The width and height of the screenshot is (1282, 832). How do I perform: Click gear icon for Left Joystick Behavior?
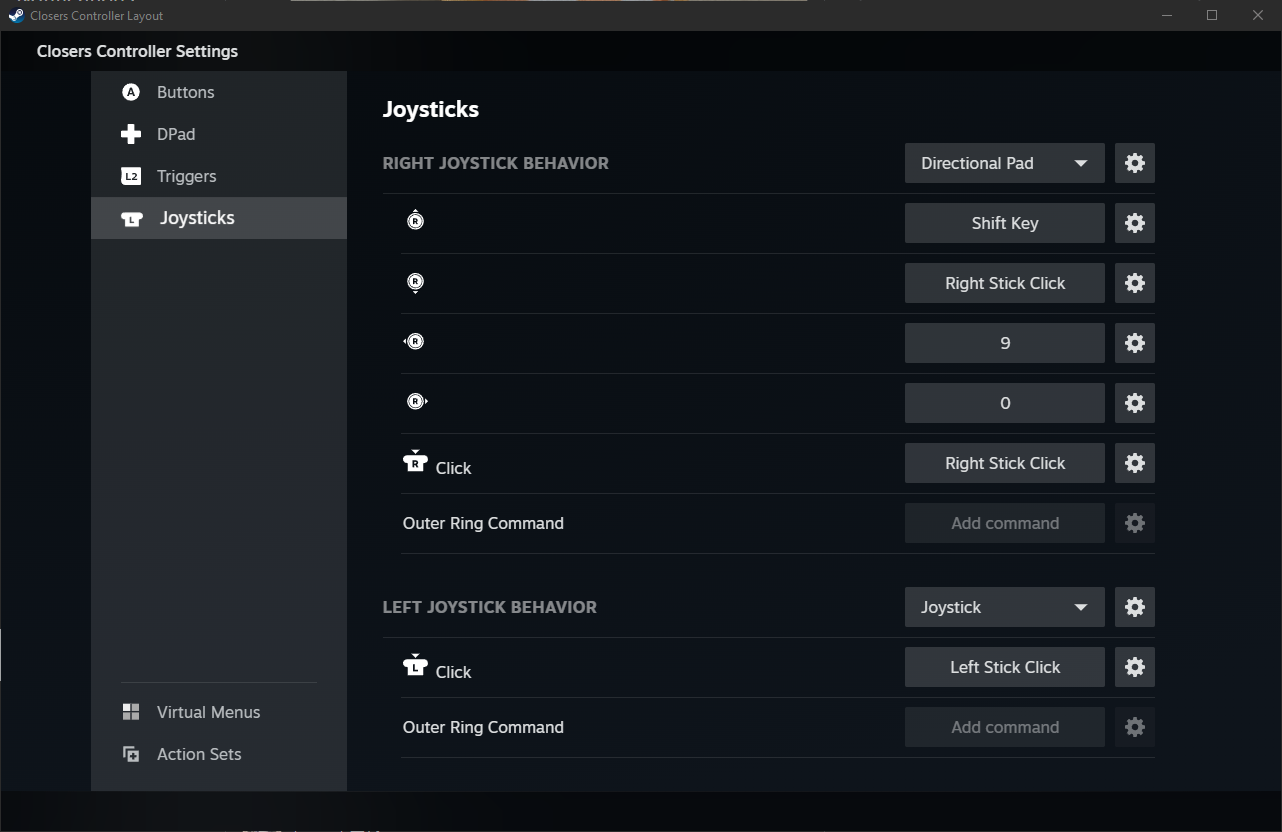1134,607
